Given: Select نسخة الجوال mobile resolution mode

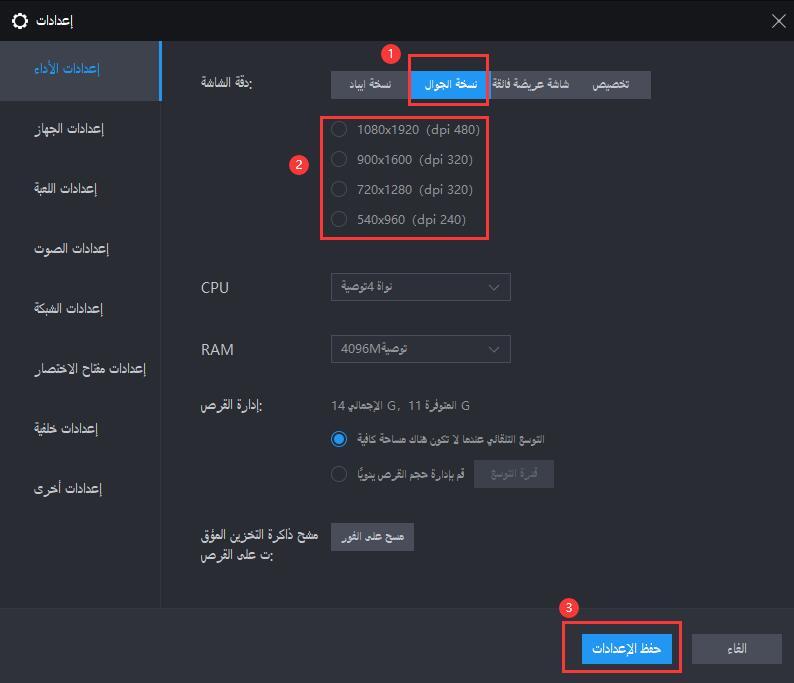Looking at the screenshot, I should (x=451, y=85).
